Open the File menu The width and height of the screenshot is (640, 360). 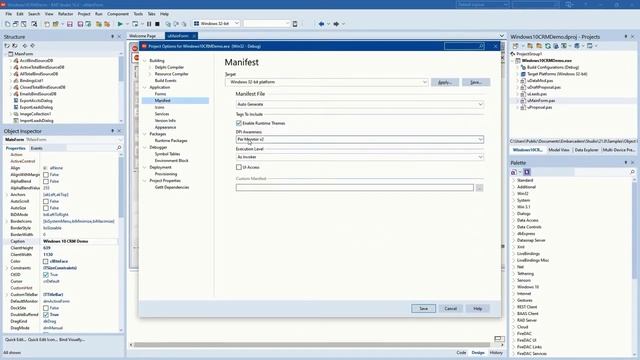(x=9, y=14)
